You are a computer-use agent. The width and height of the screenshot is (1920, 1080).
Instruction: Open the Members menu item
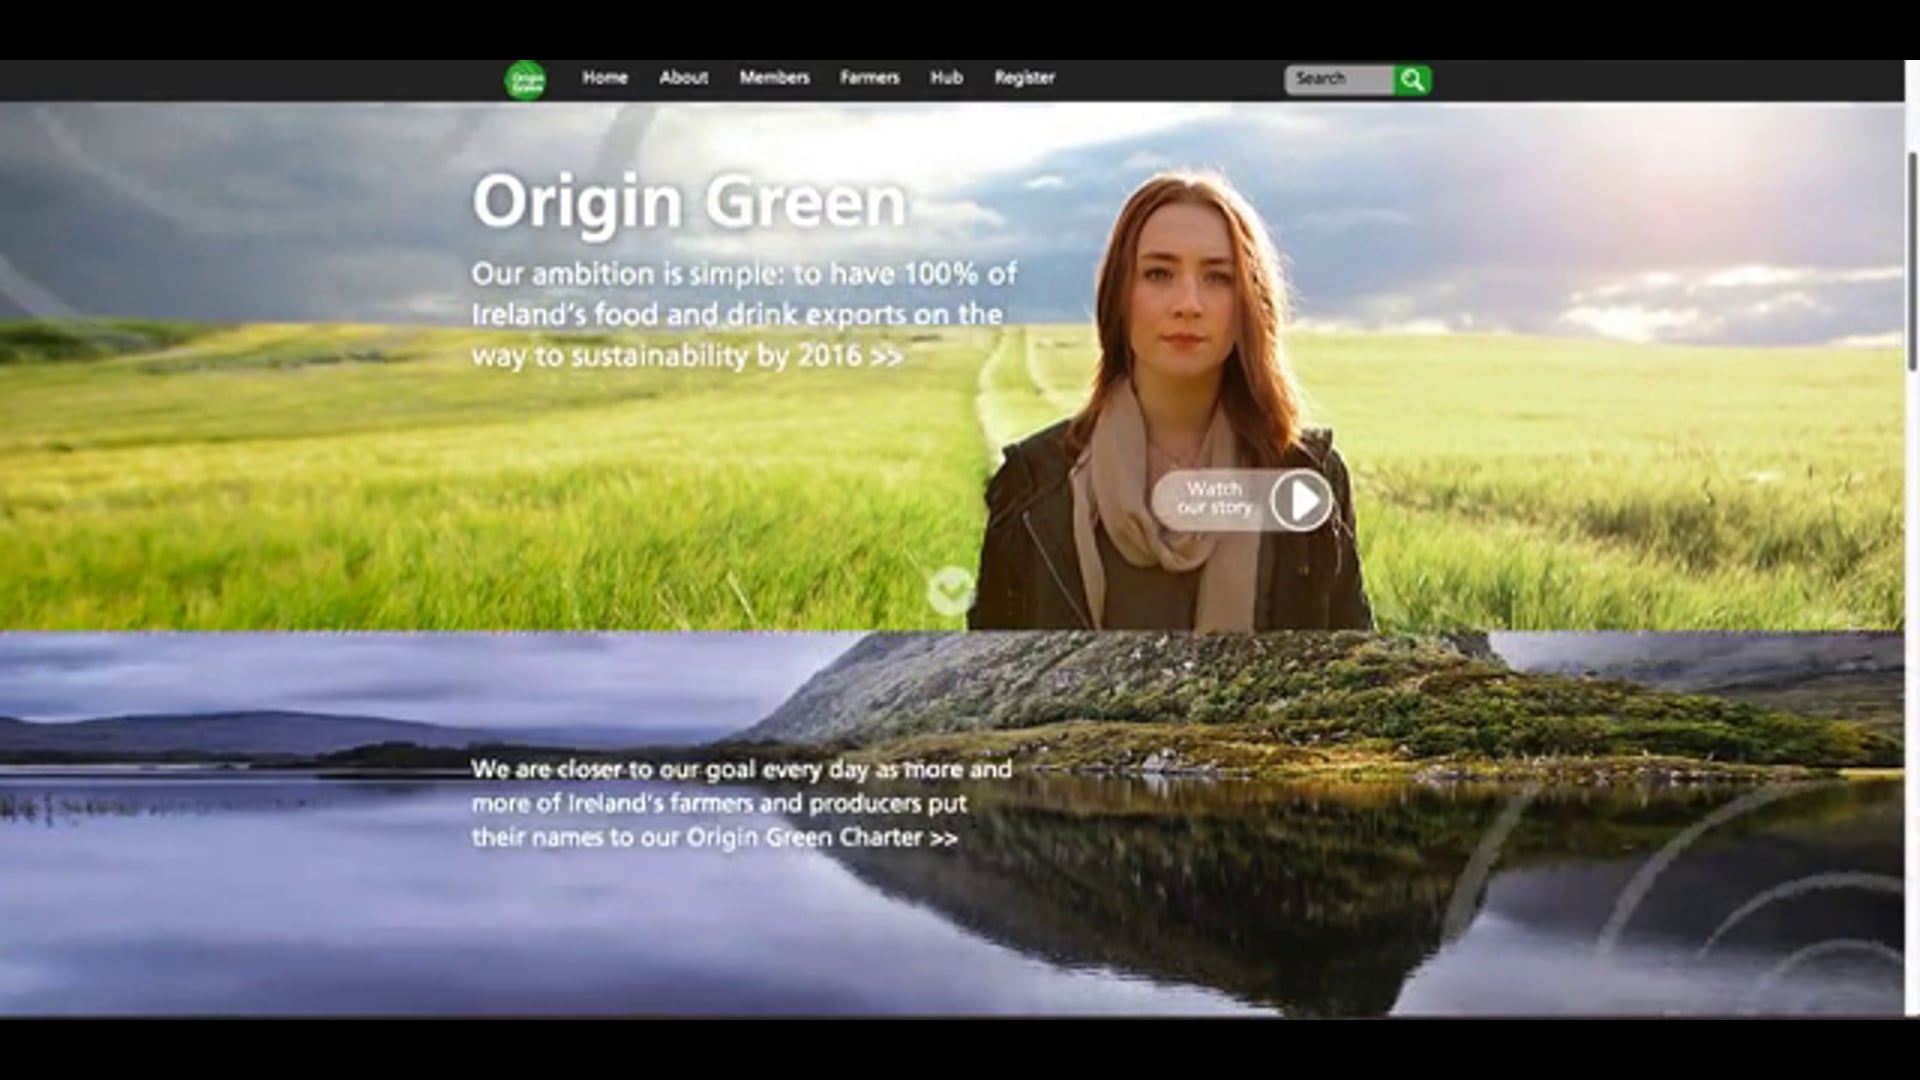click(775, 78)
